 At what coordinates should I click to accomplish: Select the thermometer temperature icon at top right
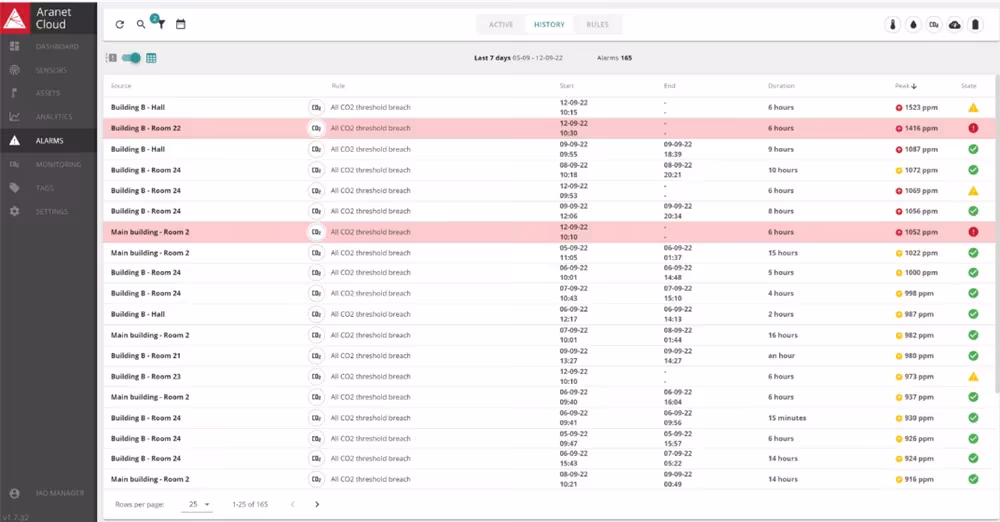click(x=893, y=25)
